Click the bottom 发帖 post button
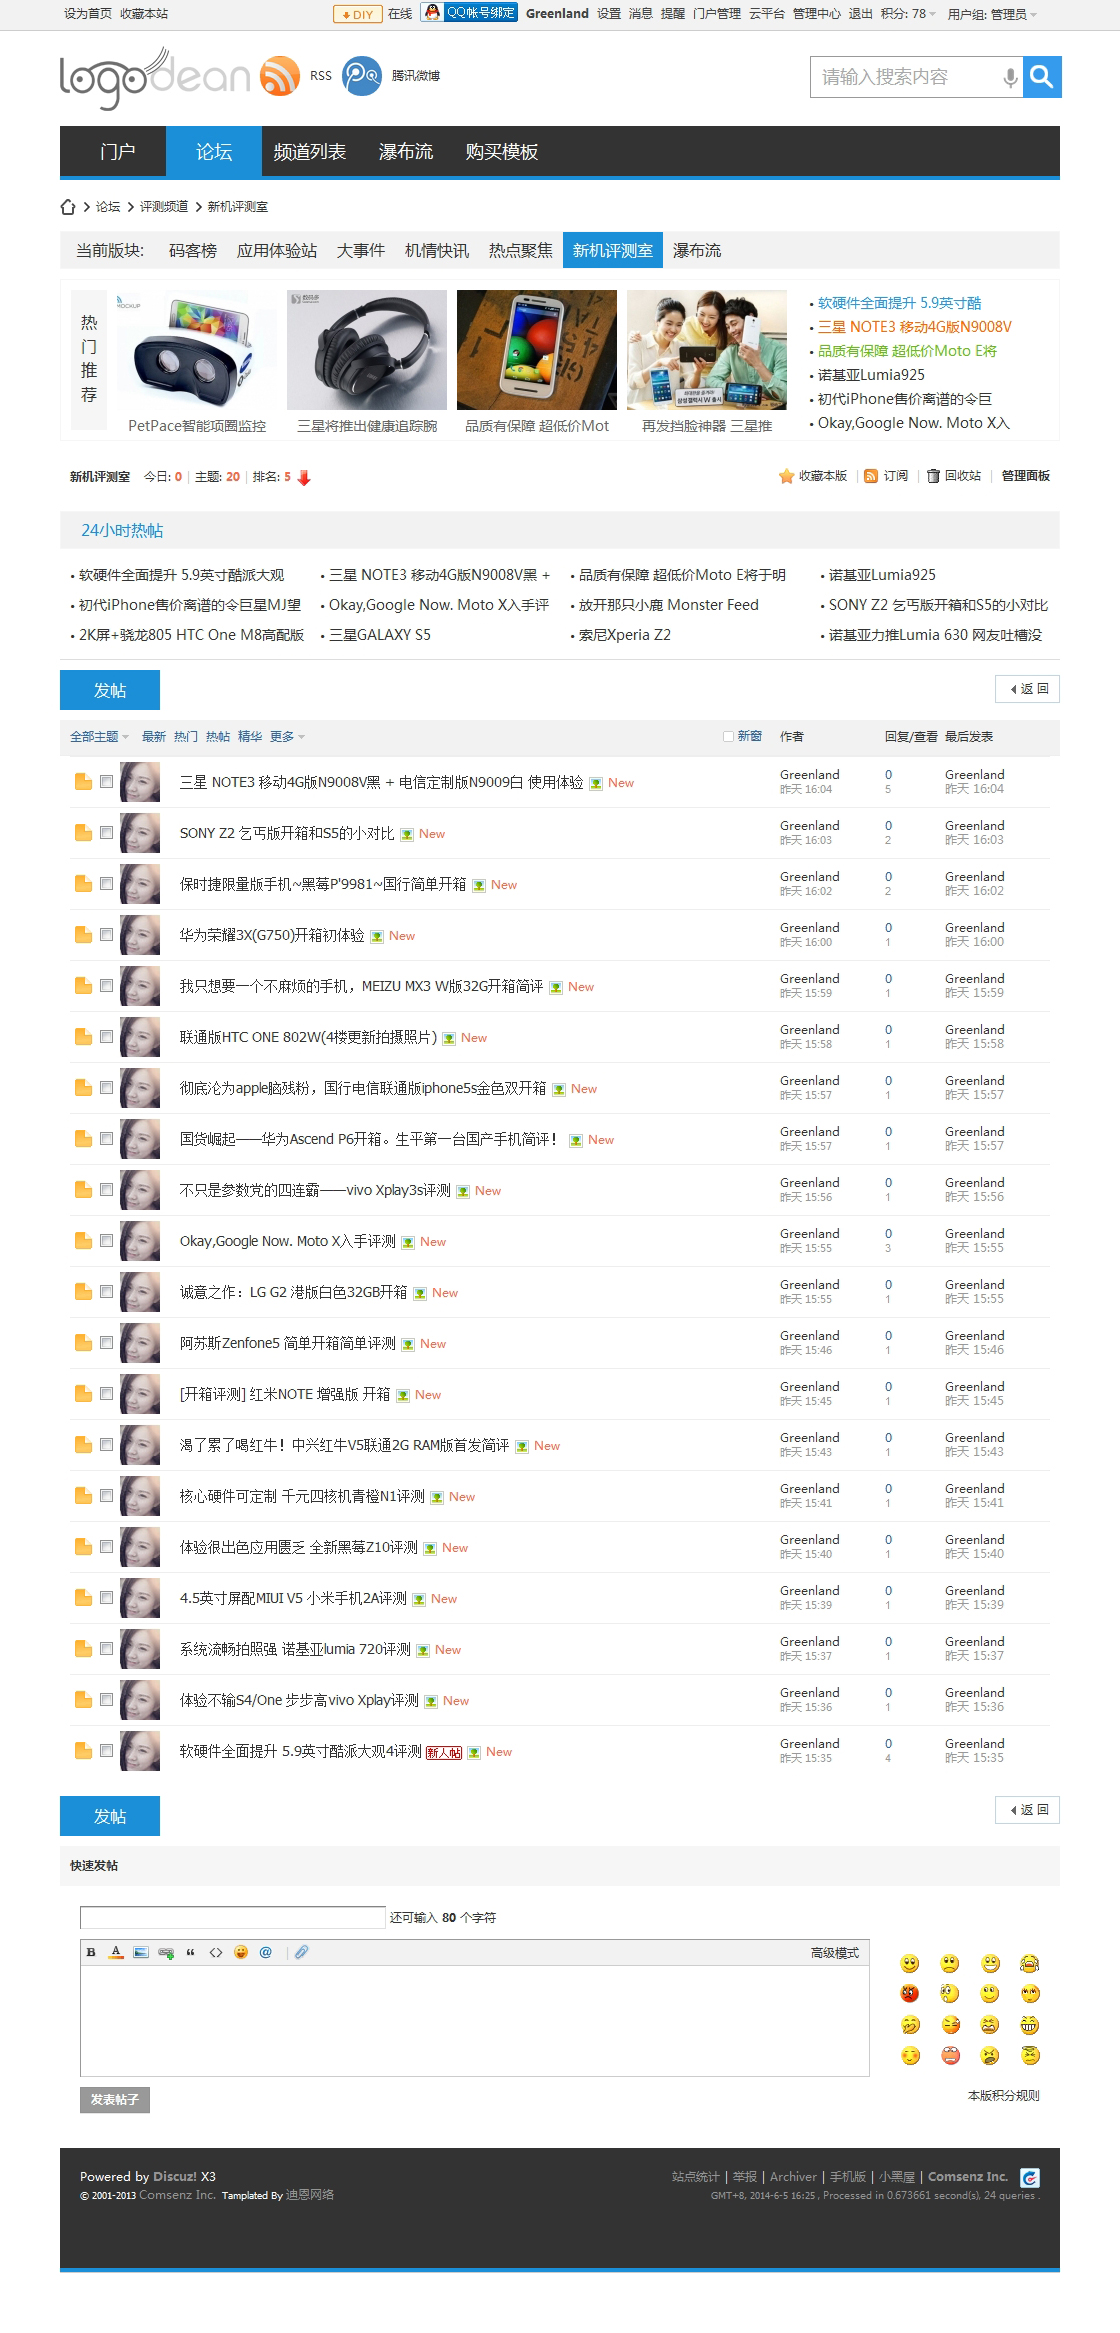This screenshot has width=1120, height=2333. [110, 1816]
